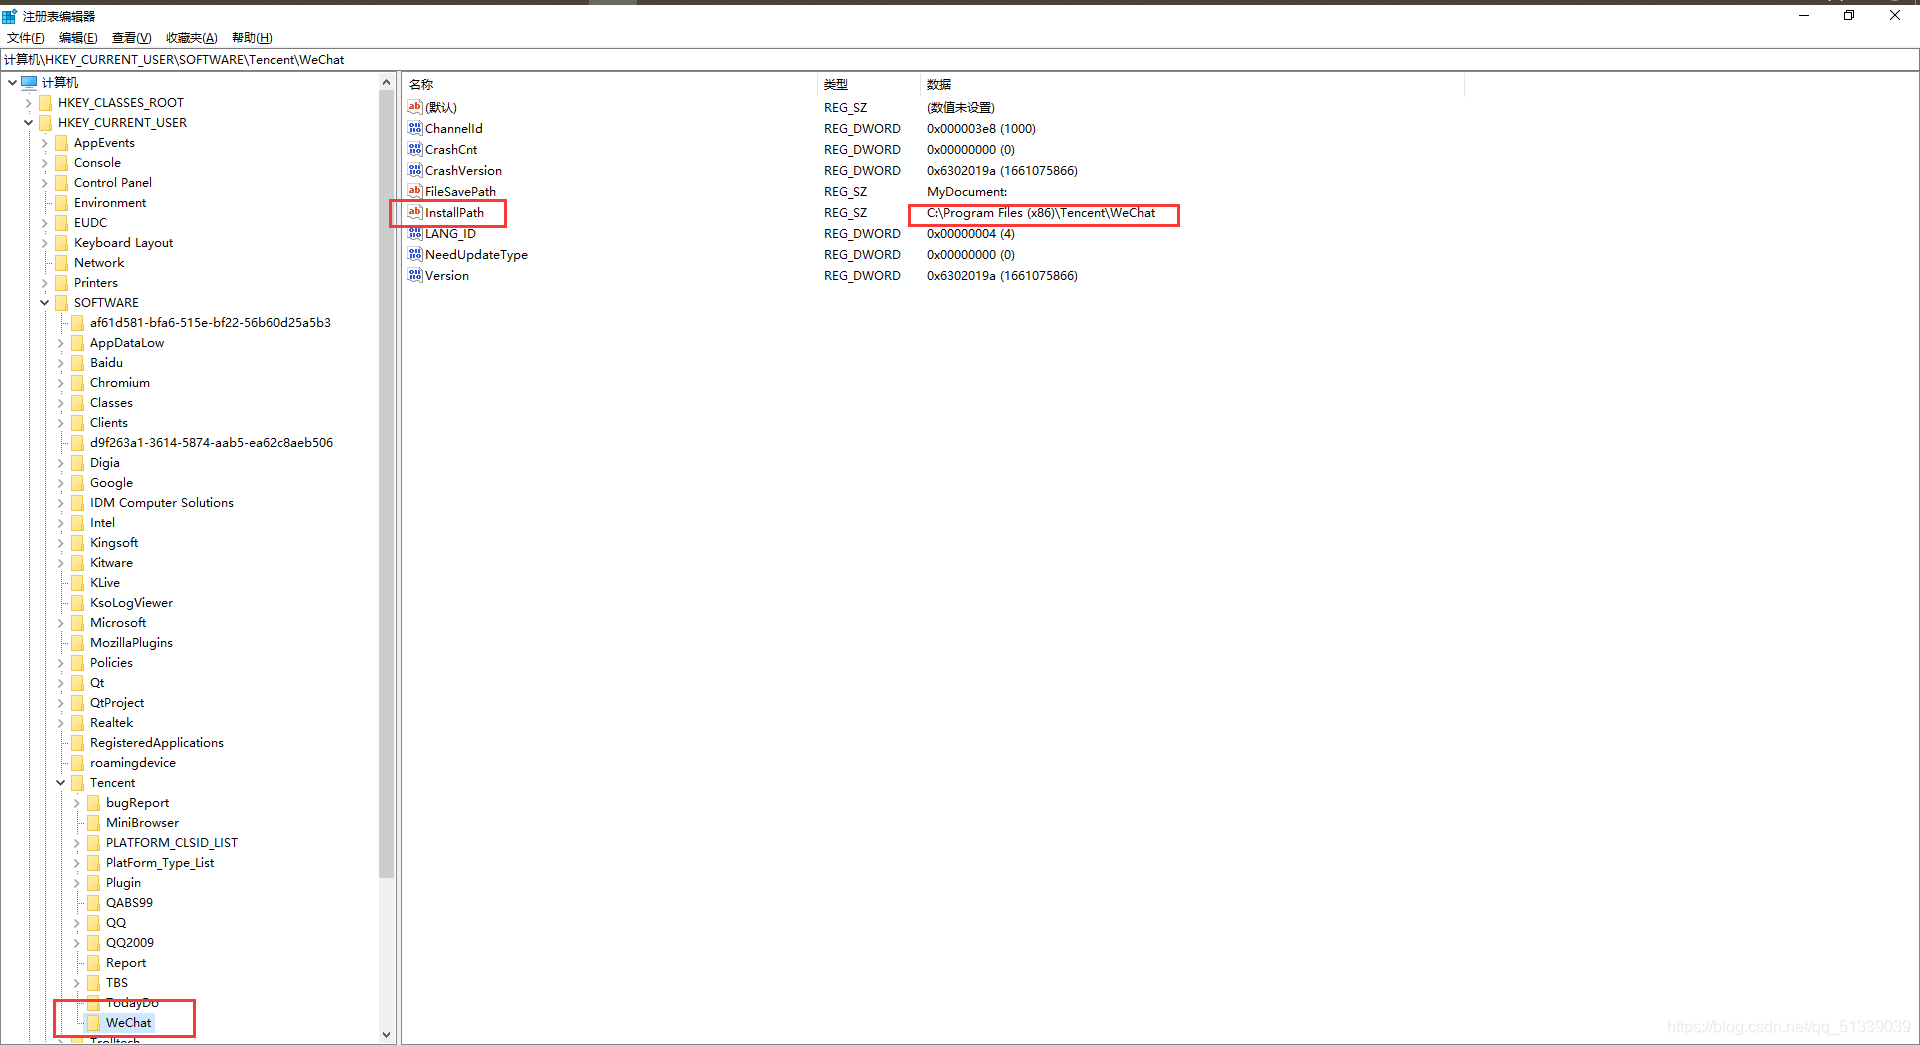The image size is (1920, 1045).
Task: Expand the Policies key
Action: tap(60, 662)
